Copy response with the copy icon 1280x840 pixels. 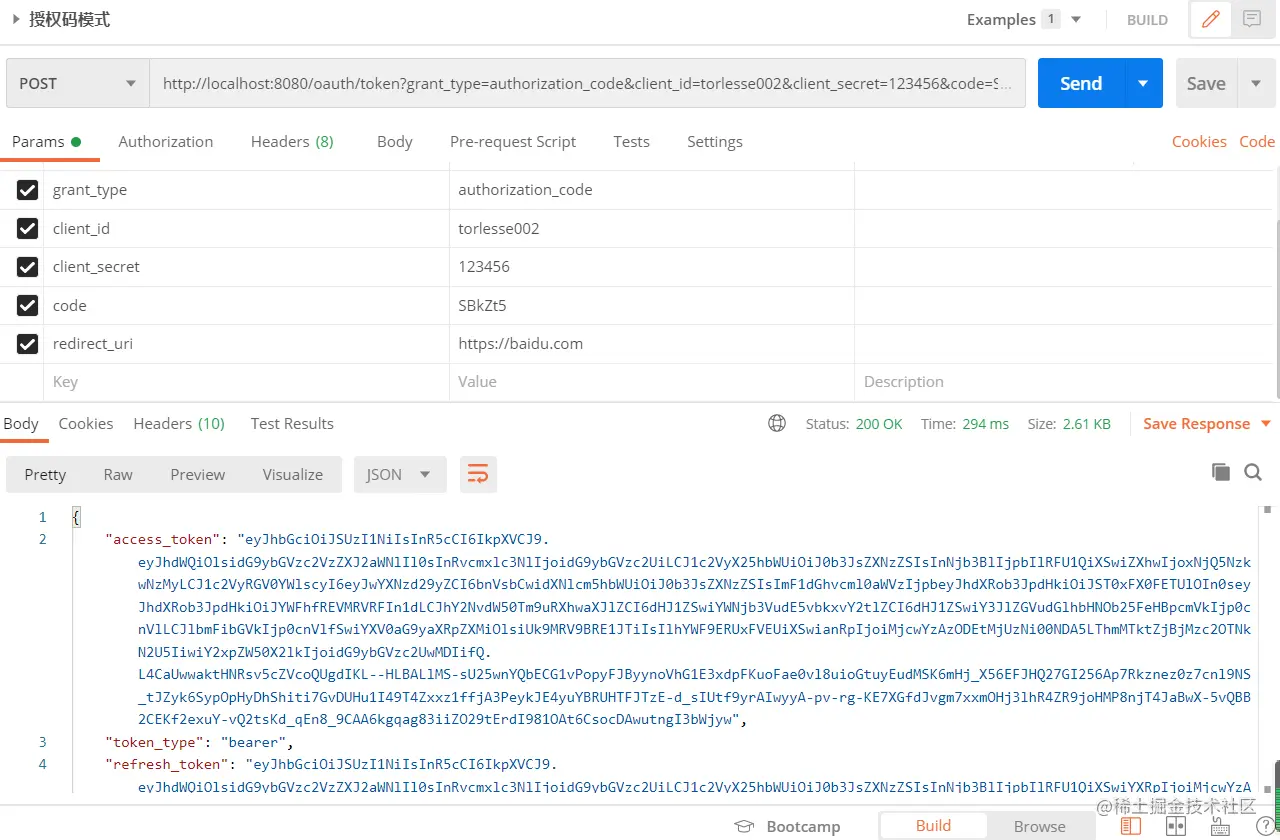1220,472
